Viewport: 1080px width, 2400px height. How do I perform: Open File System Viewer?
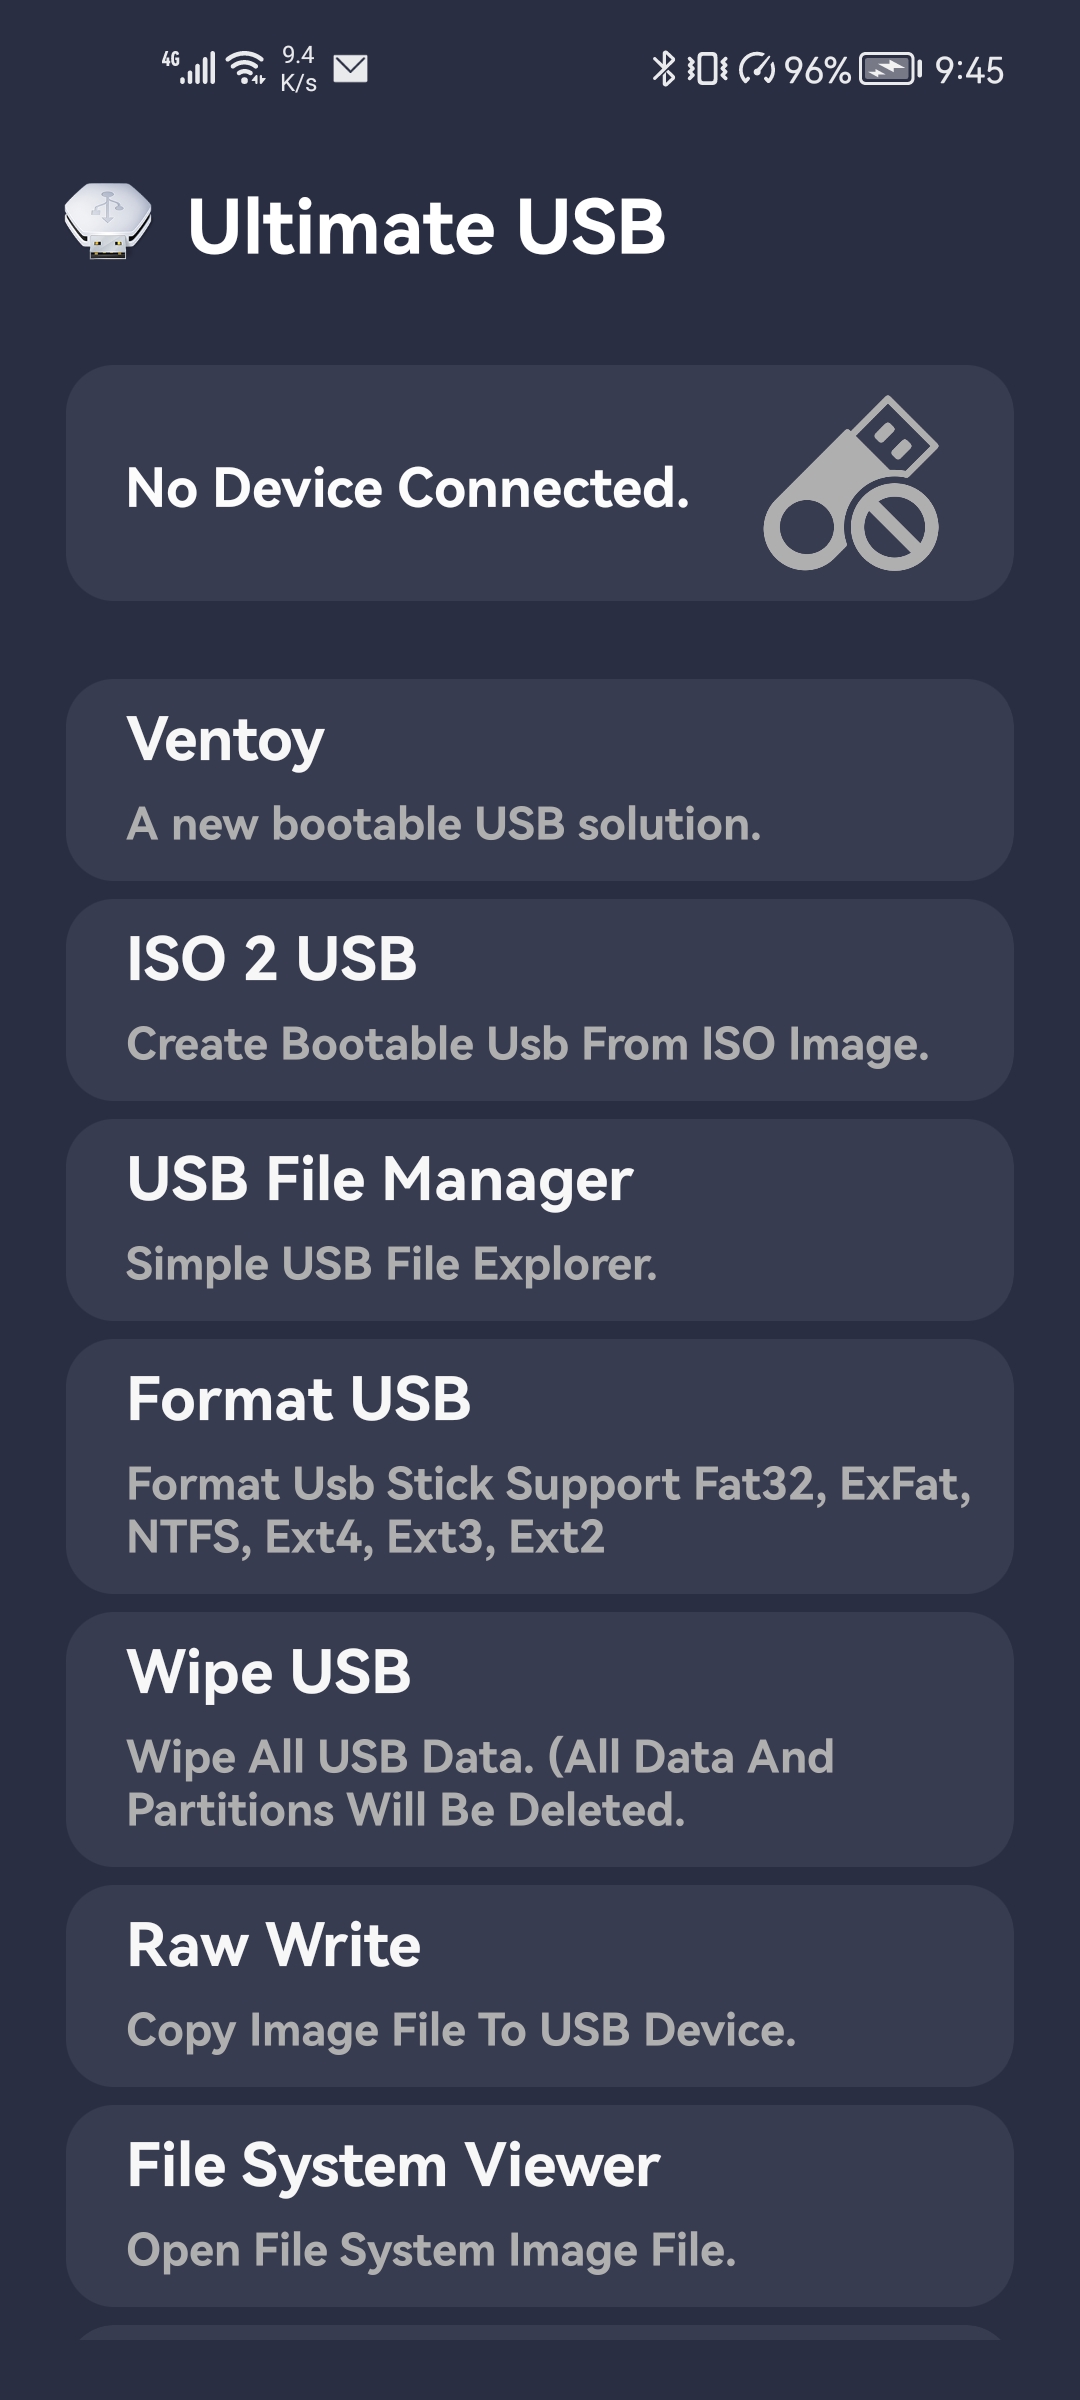point(540,2206)
